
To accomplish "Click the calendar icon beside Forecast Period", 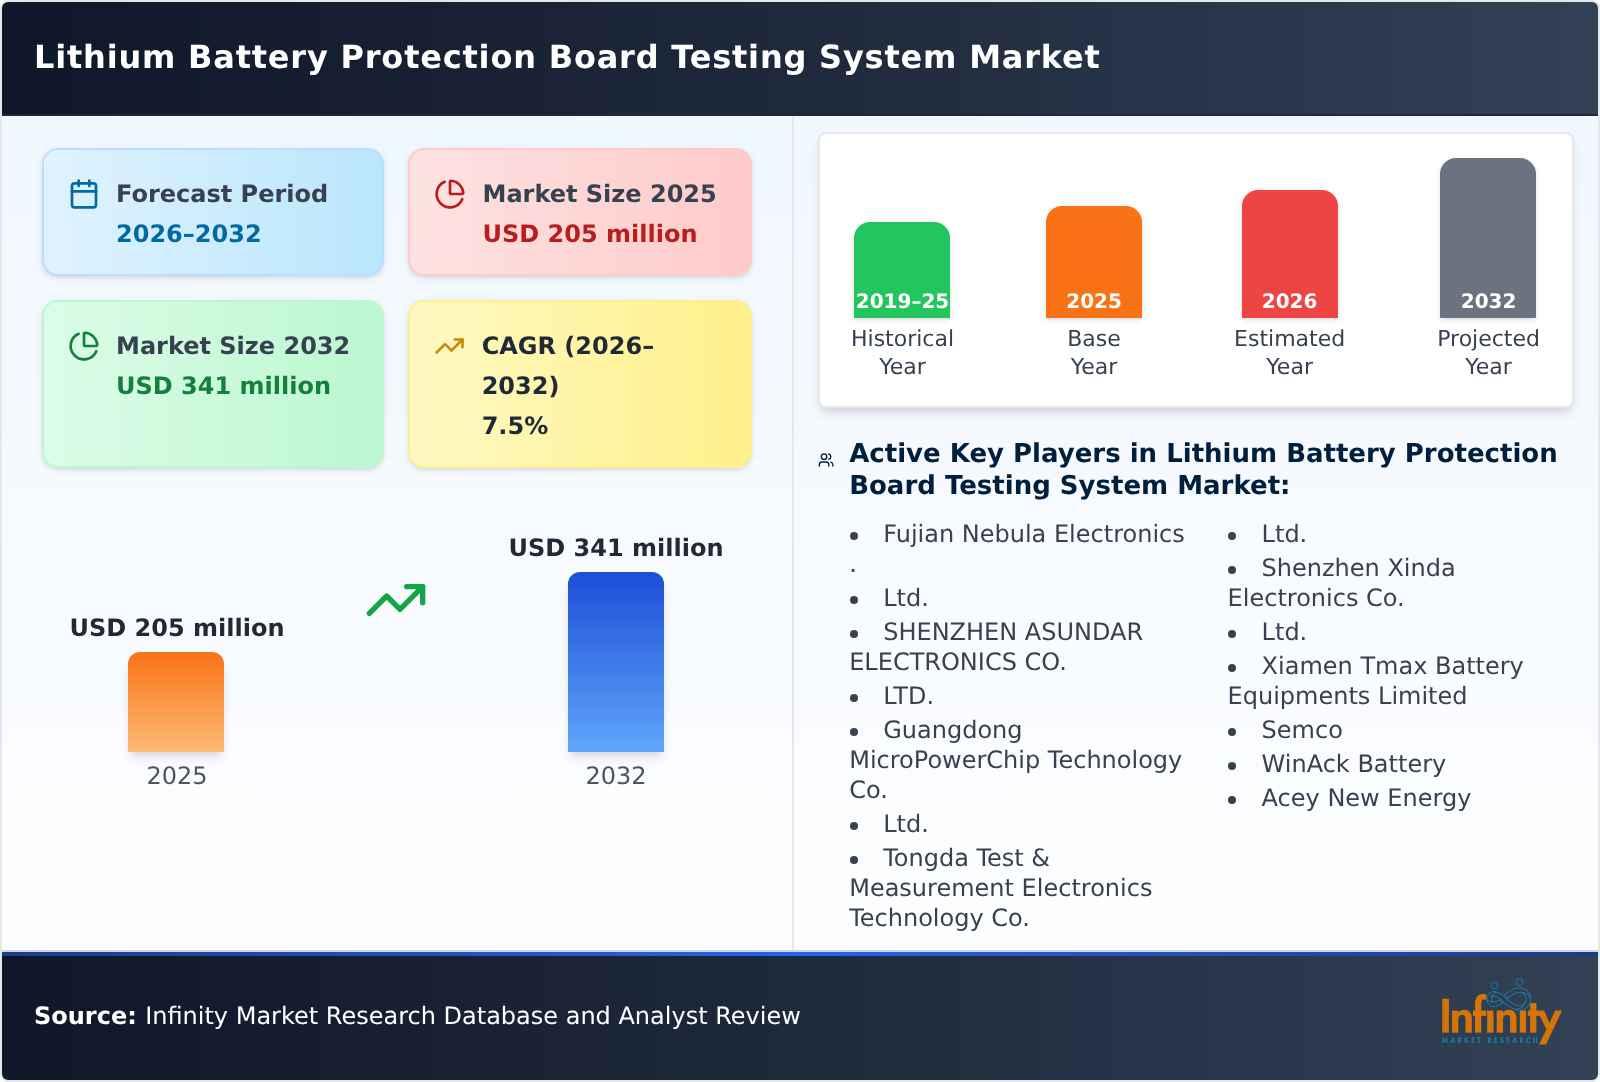I will [x=84, y=193].
